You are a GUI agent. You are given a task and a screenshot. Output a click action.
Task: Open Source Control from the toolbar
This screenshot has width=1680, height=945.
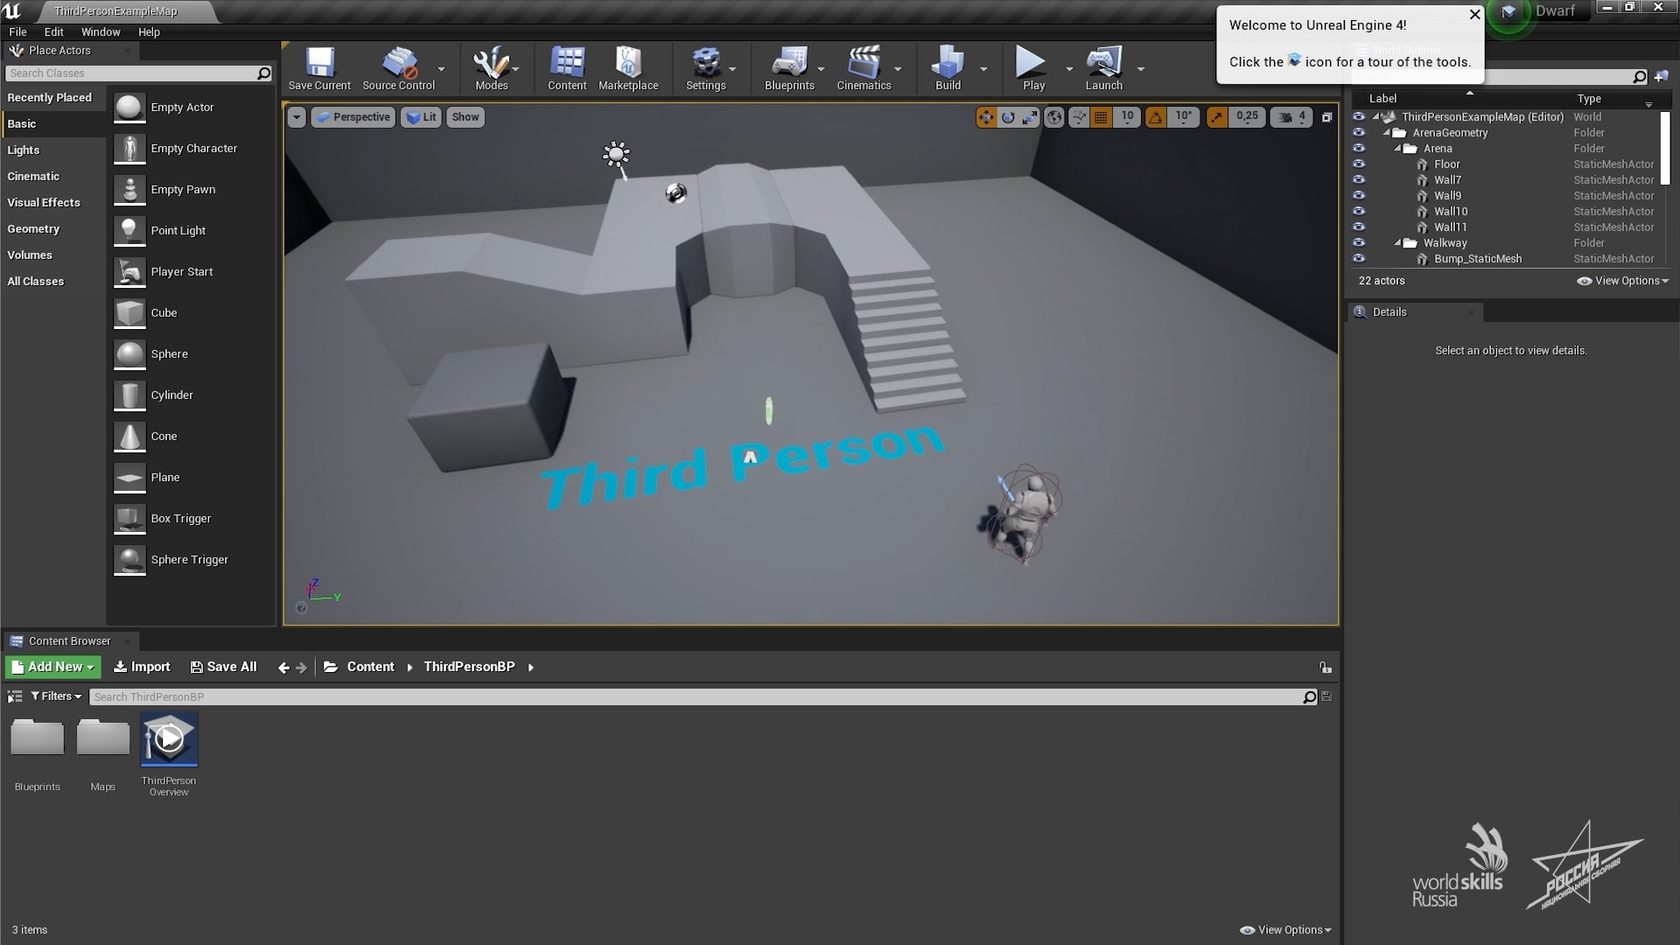[399, 68]
